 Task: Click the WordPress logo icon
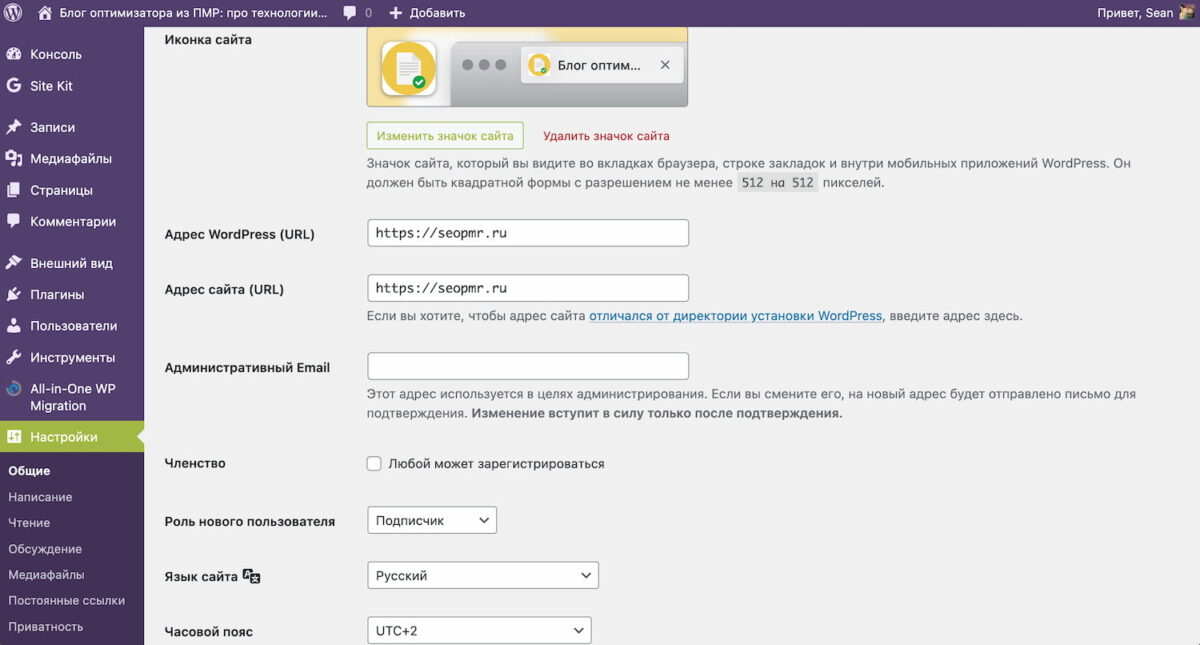[x=13, y=13]
